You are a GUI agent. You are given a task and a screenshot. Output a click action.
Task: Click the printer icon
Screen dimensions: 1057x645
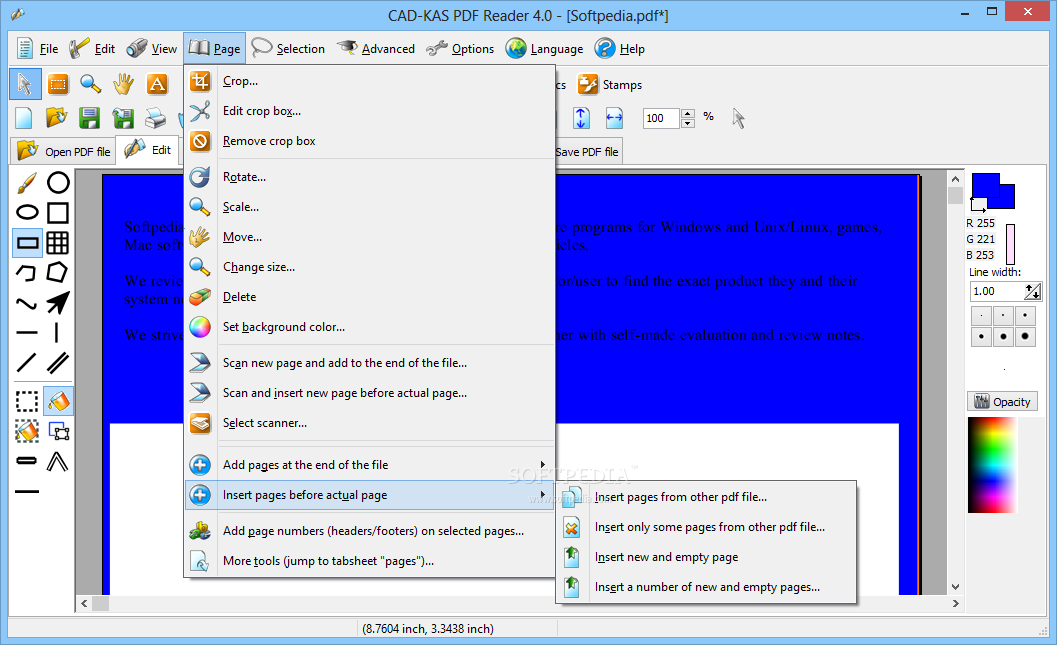click(156, 118)
